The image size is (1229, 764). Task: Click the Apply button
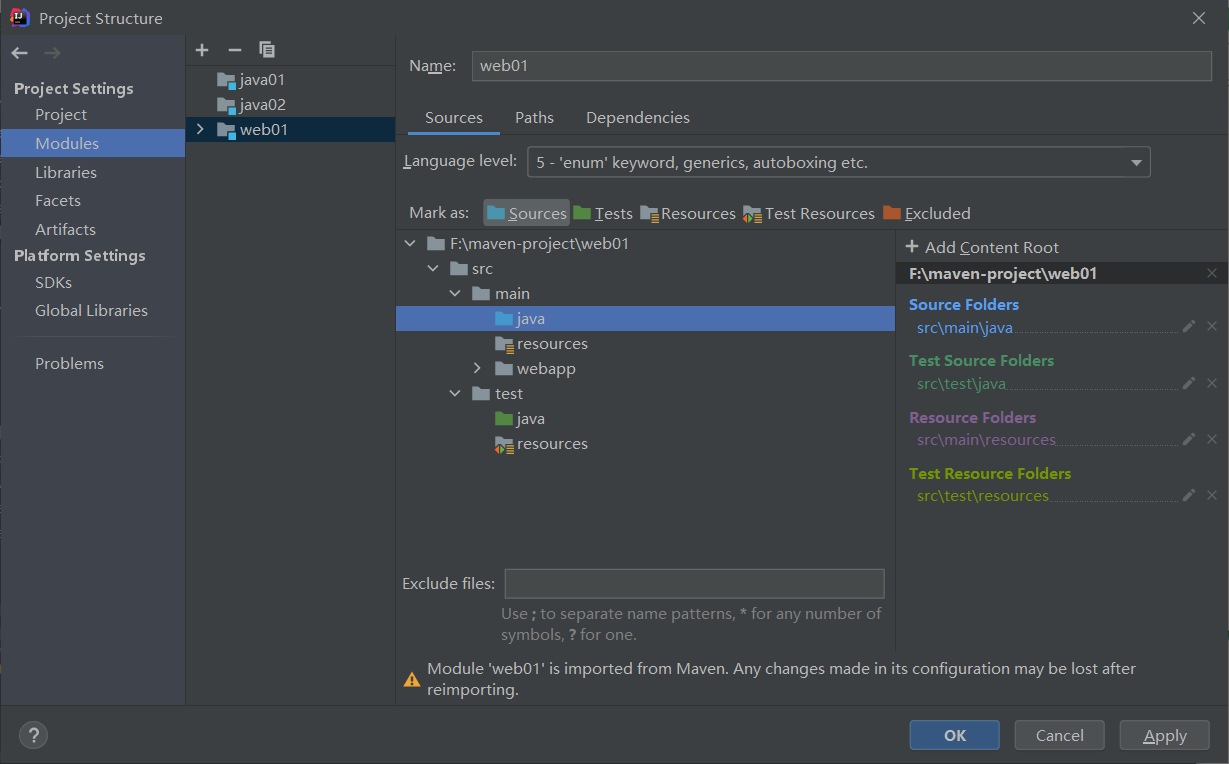point(1165,735)
